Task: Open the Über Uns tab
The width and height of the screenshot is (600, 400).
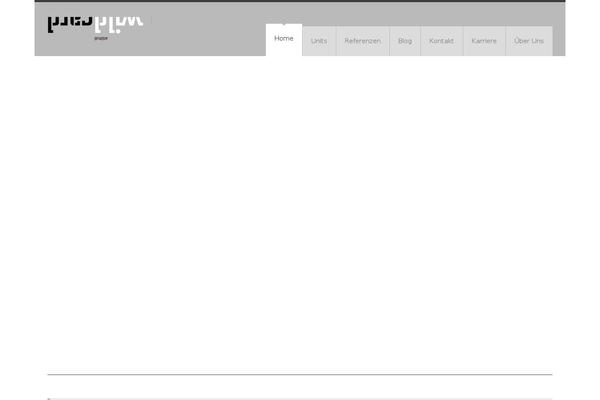Action: pyautogui.click(x=529, y=41)
